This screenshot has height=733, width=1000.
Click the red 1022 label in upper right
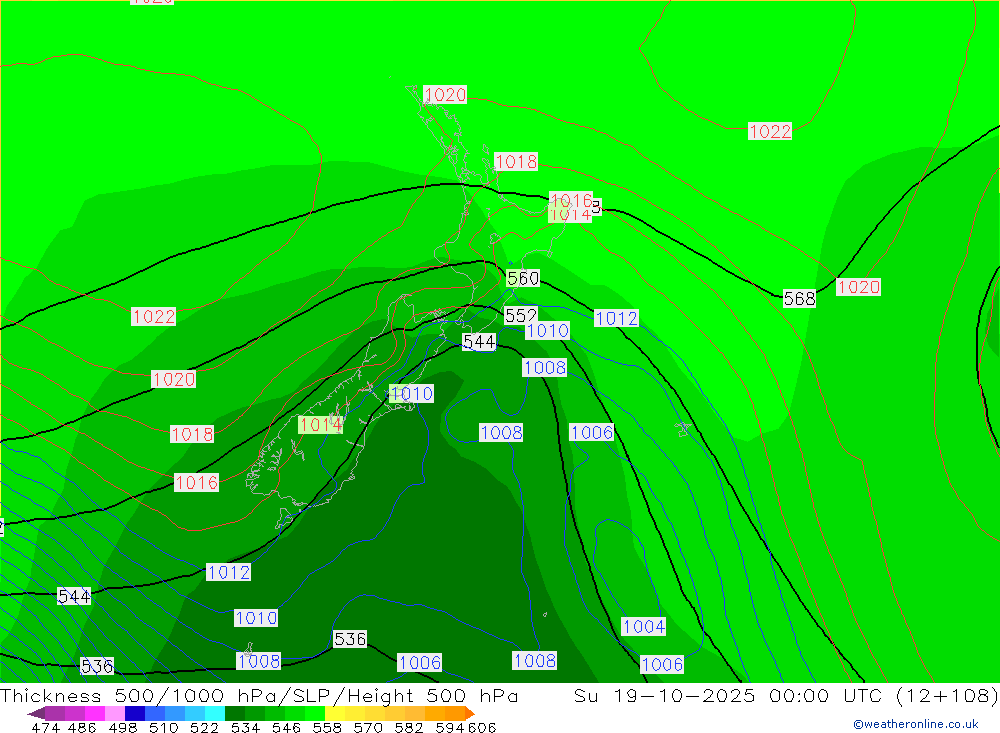[770, 131]
